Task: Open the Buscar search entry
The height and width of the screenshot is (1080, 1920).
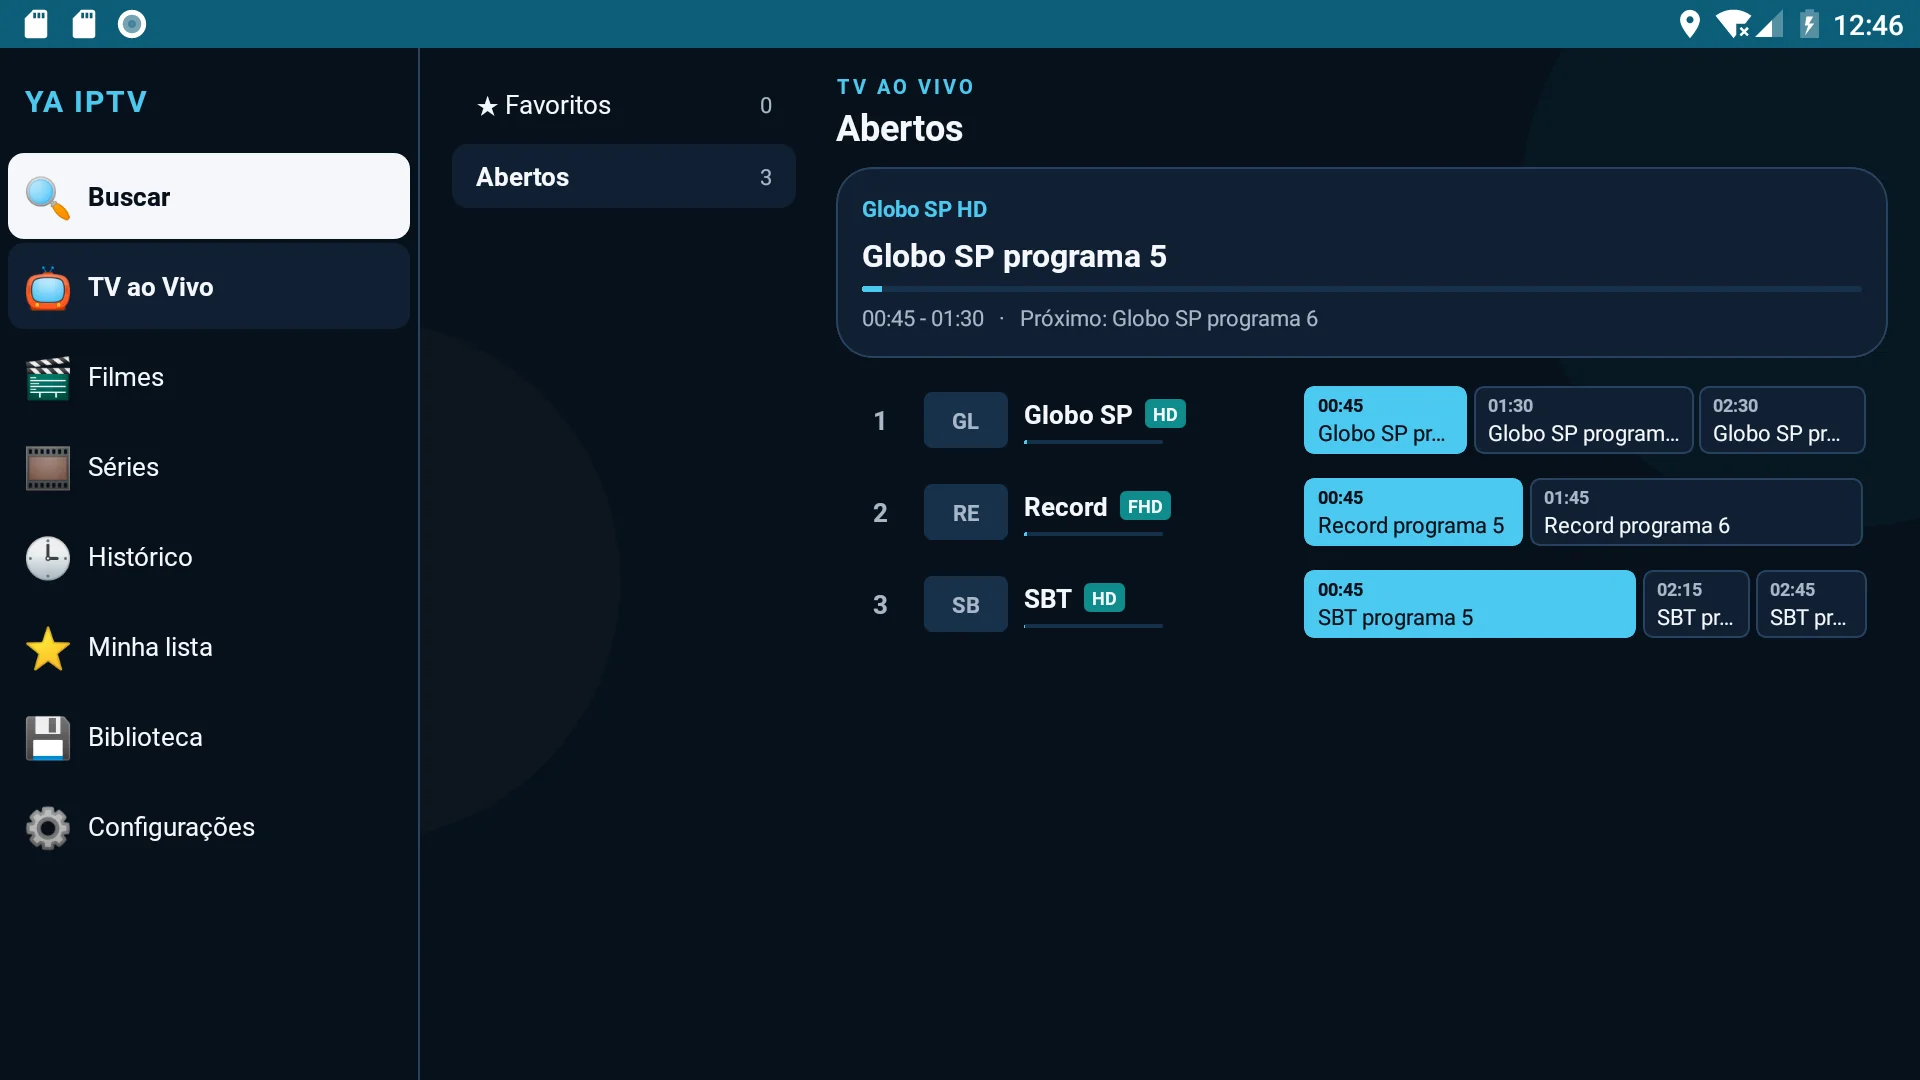Action: coord(209,196)
